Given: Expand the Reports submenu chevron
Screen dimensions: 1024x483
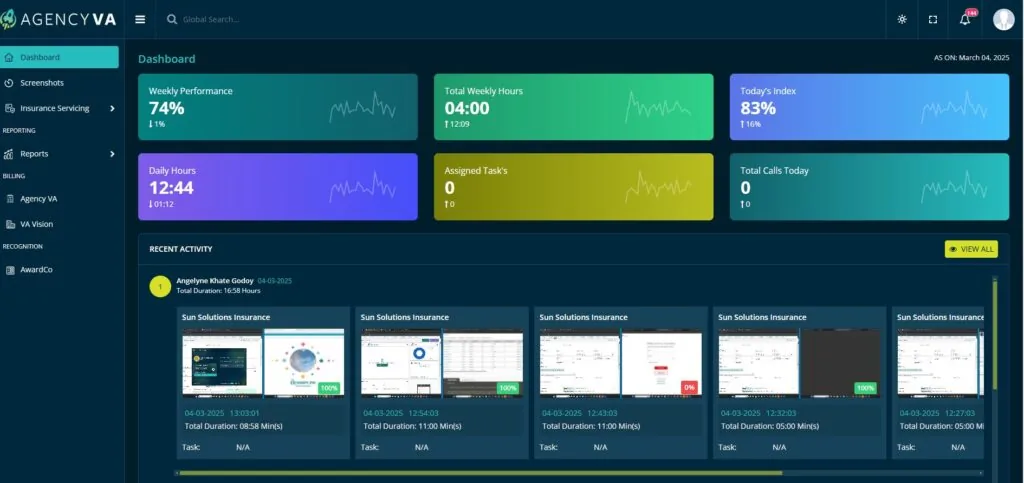Looking at the screenshot, I should (112, 154).
